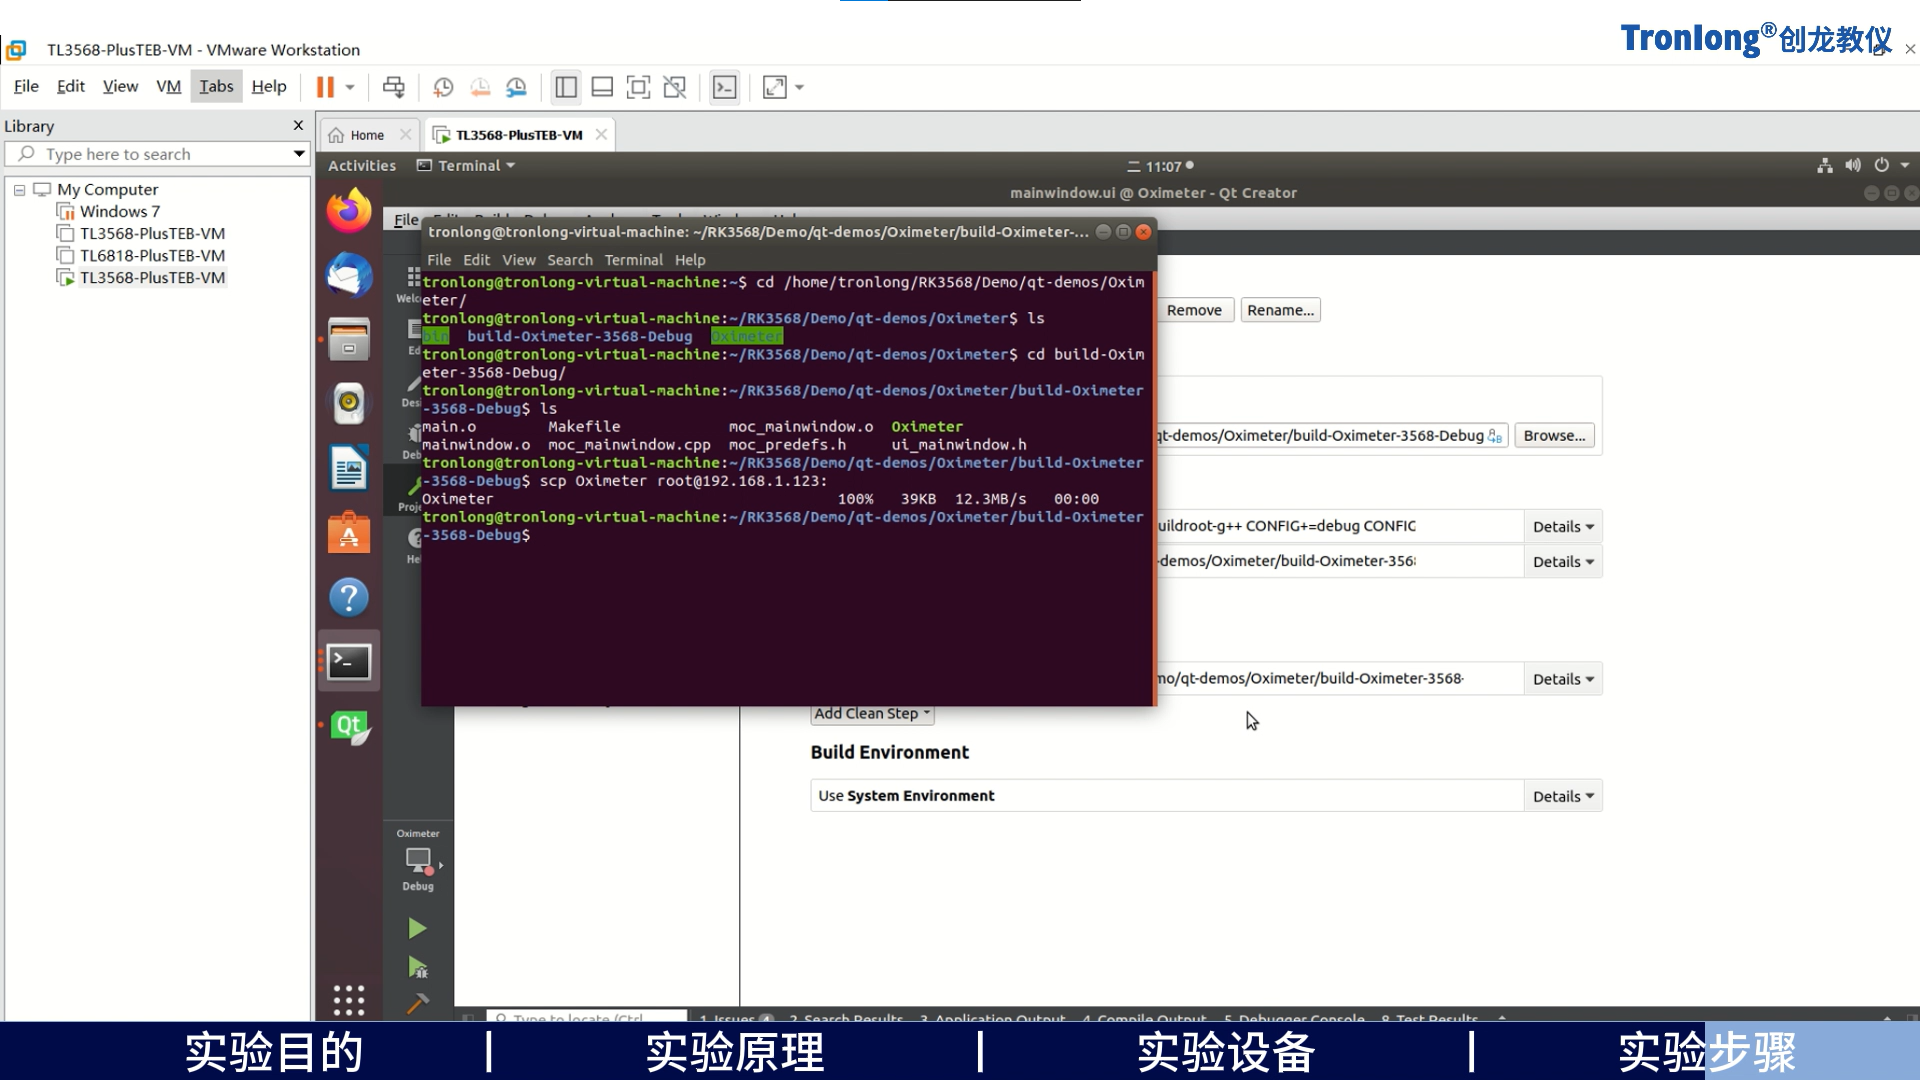Expand the Clean step Details option
The width and height of the screenshot is (1920, 1080).
[x=1561, y=678]
